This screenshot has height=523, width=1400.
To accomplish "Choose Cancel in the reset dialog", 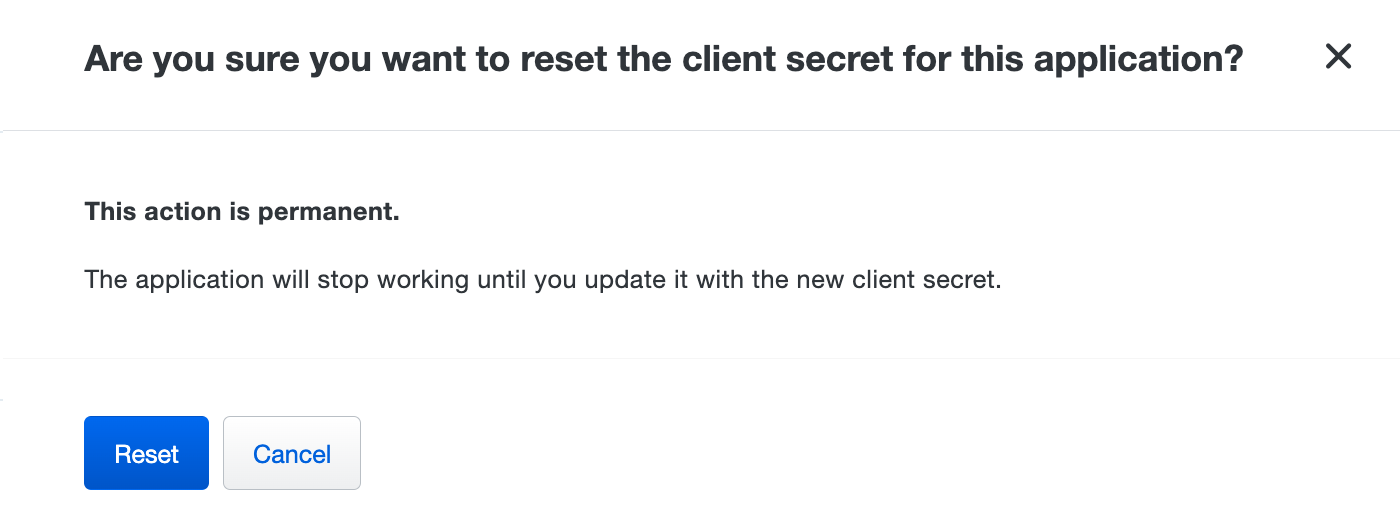I will coord(291,453).
